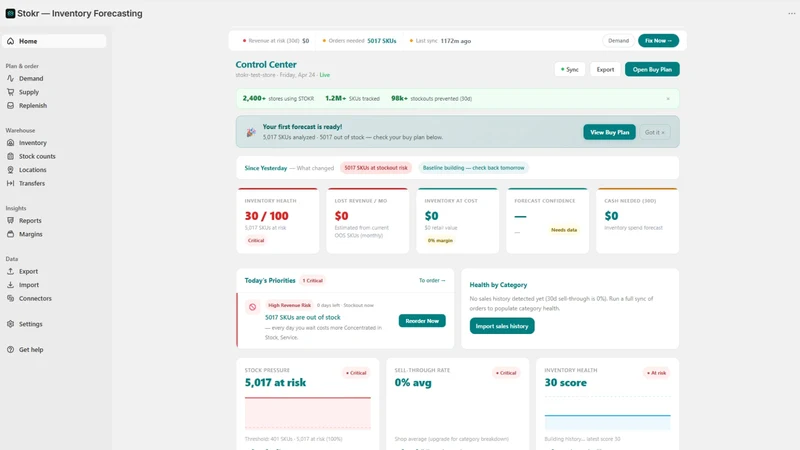Click the Export upload icon in sidebar
The image size is (800, 450).
point(10,271)
